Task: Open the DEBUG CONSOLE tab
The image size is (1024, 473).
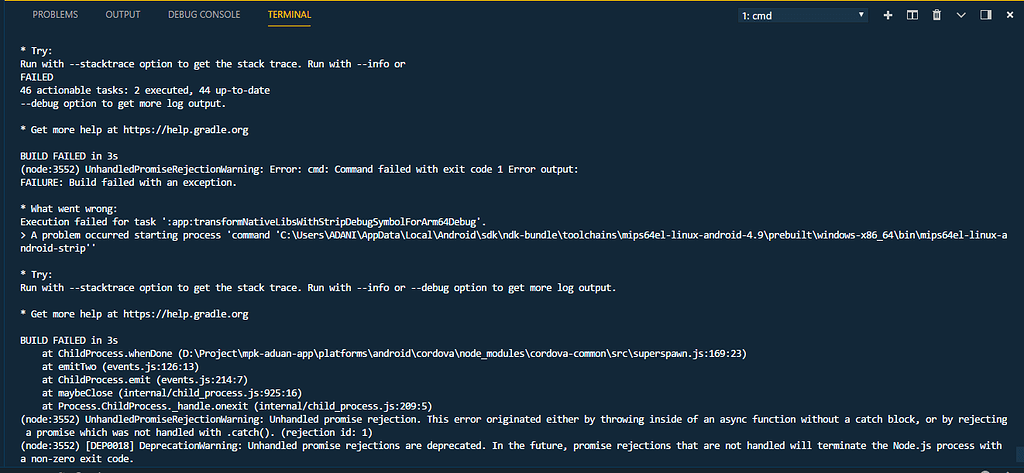Action: pos(204,14)
